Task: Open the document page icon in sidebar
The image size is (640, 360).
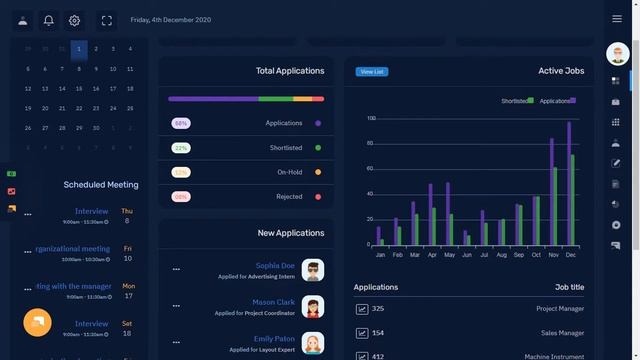Action: pyautogui.click(x=616, y=184)
